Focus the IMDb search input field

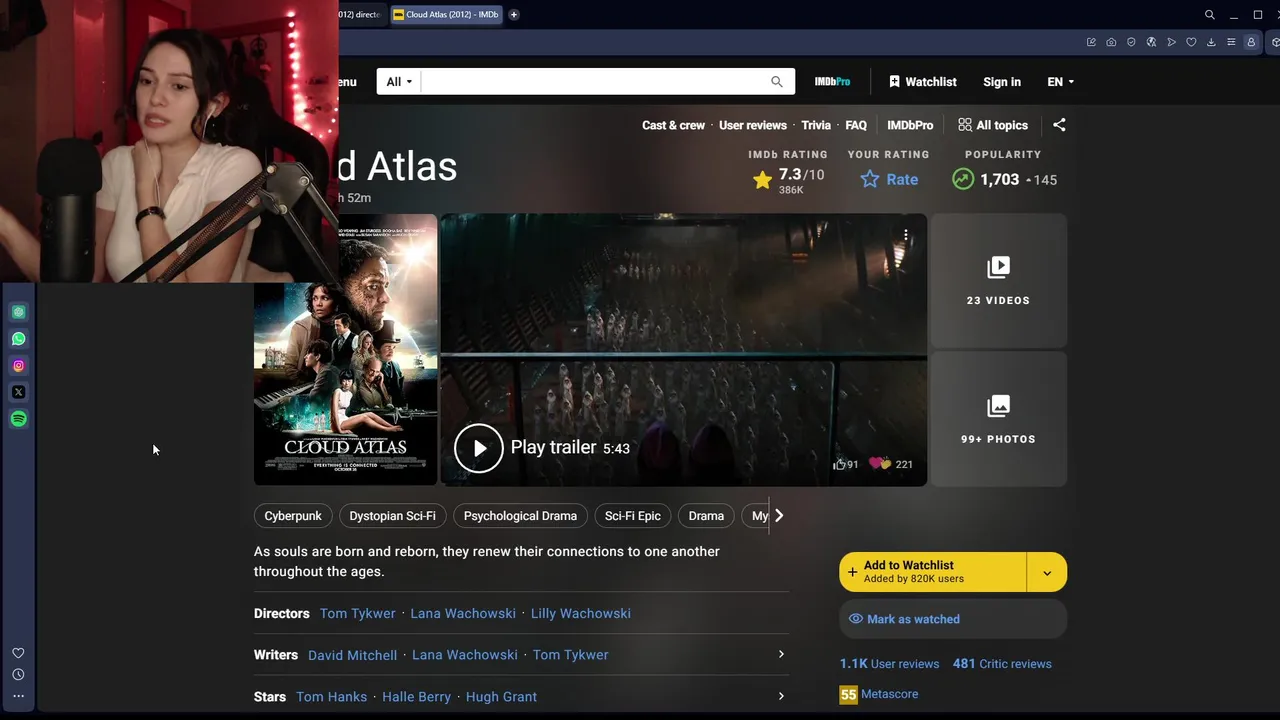(x=594, y=82)
